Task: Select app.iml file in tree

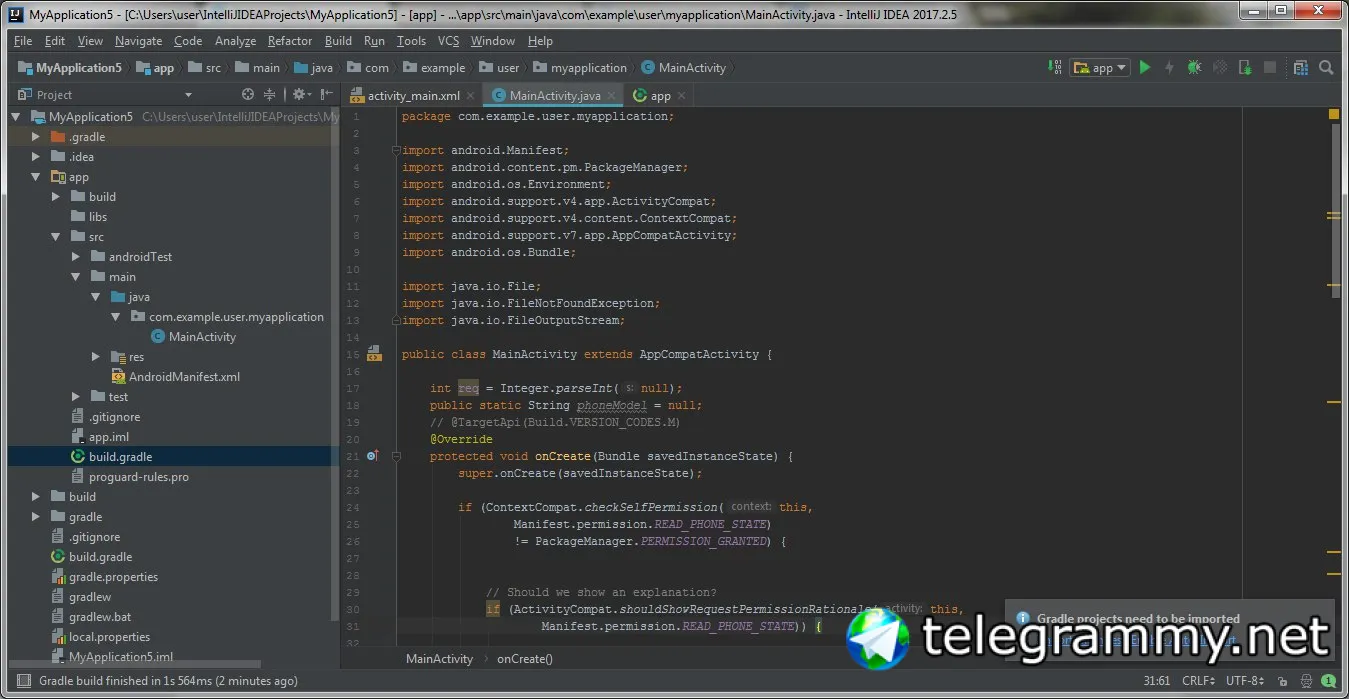Action: point(100,437)
